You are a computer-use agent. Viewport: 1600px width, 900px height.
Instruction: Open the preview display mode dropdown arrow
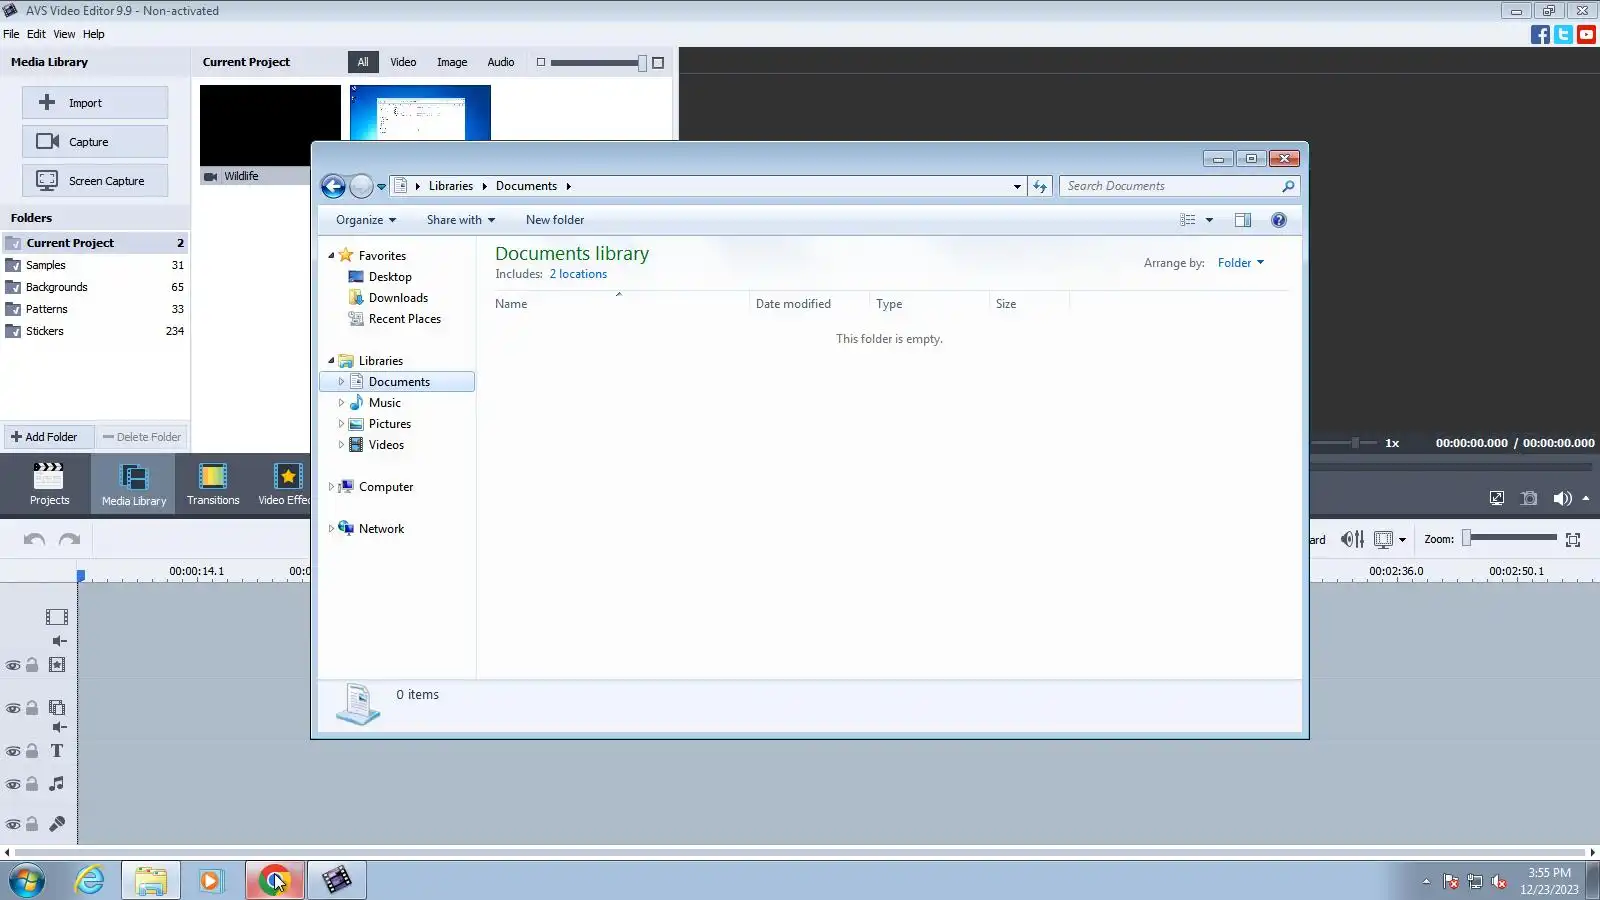(1402, 540)
